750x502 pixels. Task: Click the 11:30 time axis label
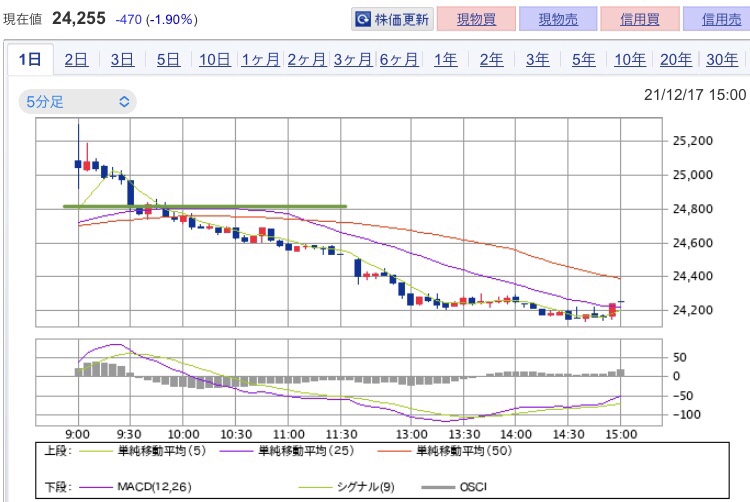click(342, 434)
